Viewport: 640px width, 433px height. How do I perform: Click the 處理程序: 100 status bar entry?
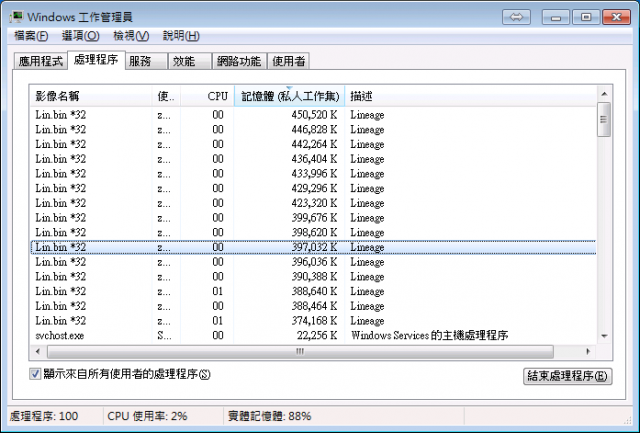[x=44, y=416]
